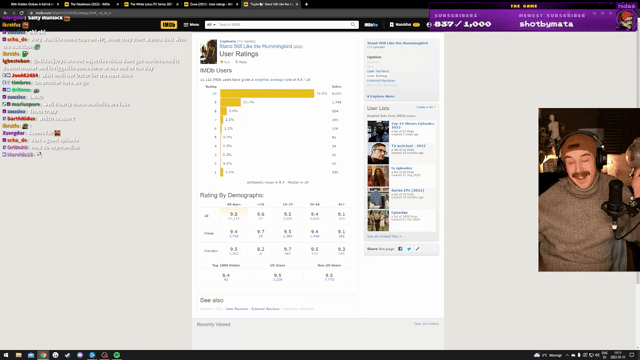Open Stand Still Like the Hummingbird title link
The image size is (640, 360).
click(x=256, y=47)
